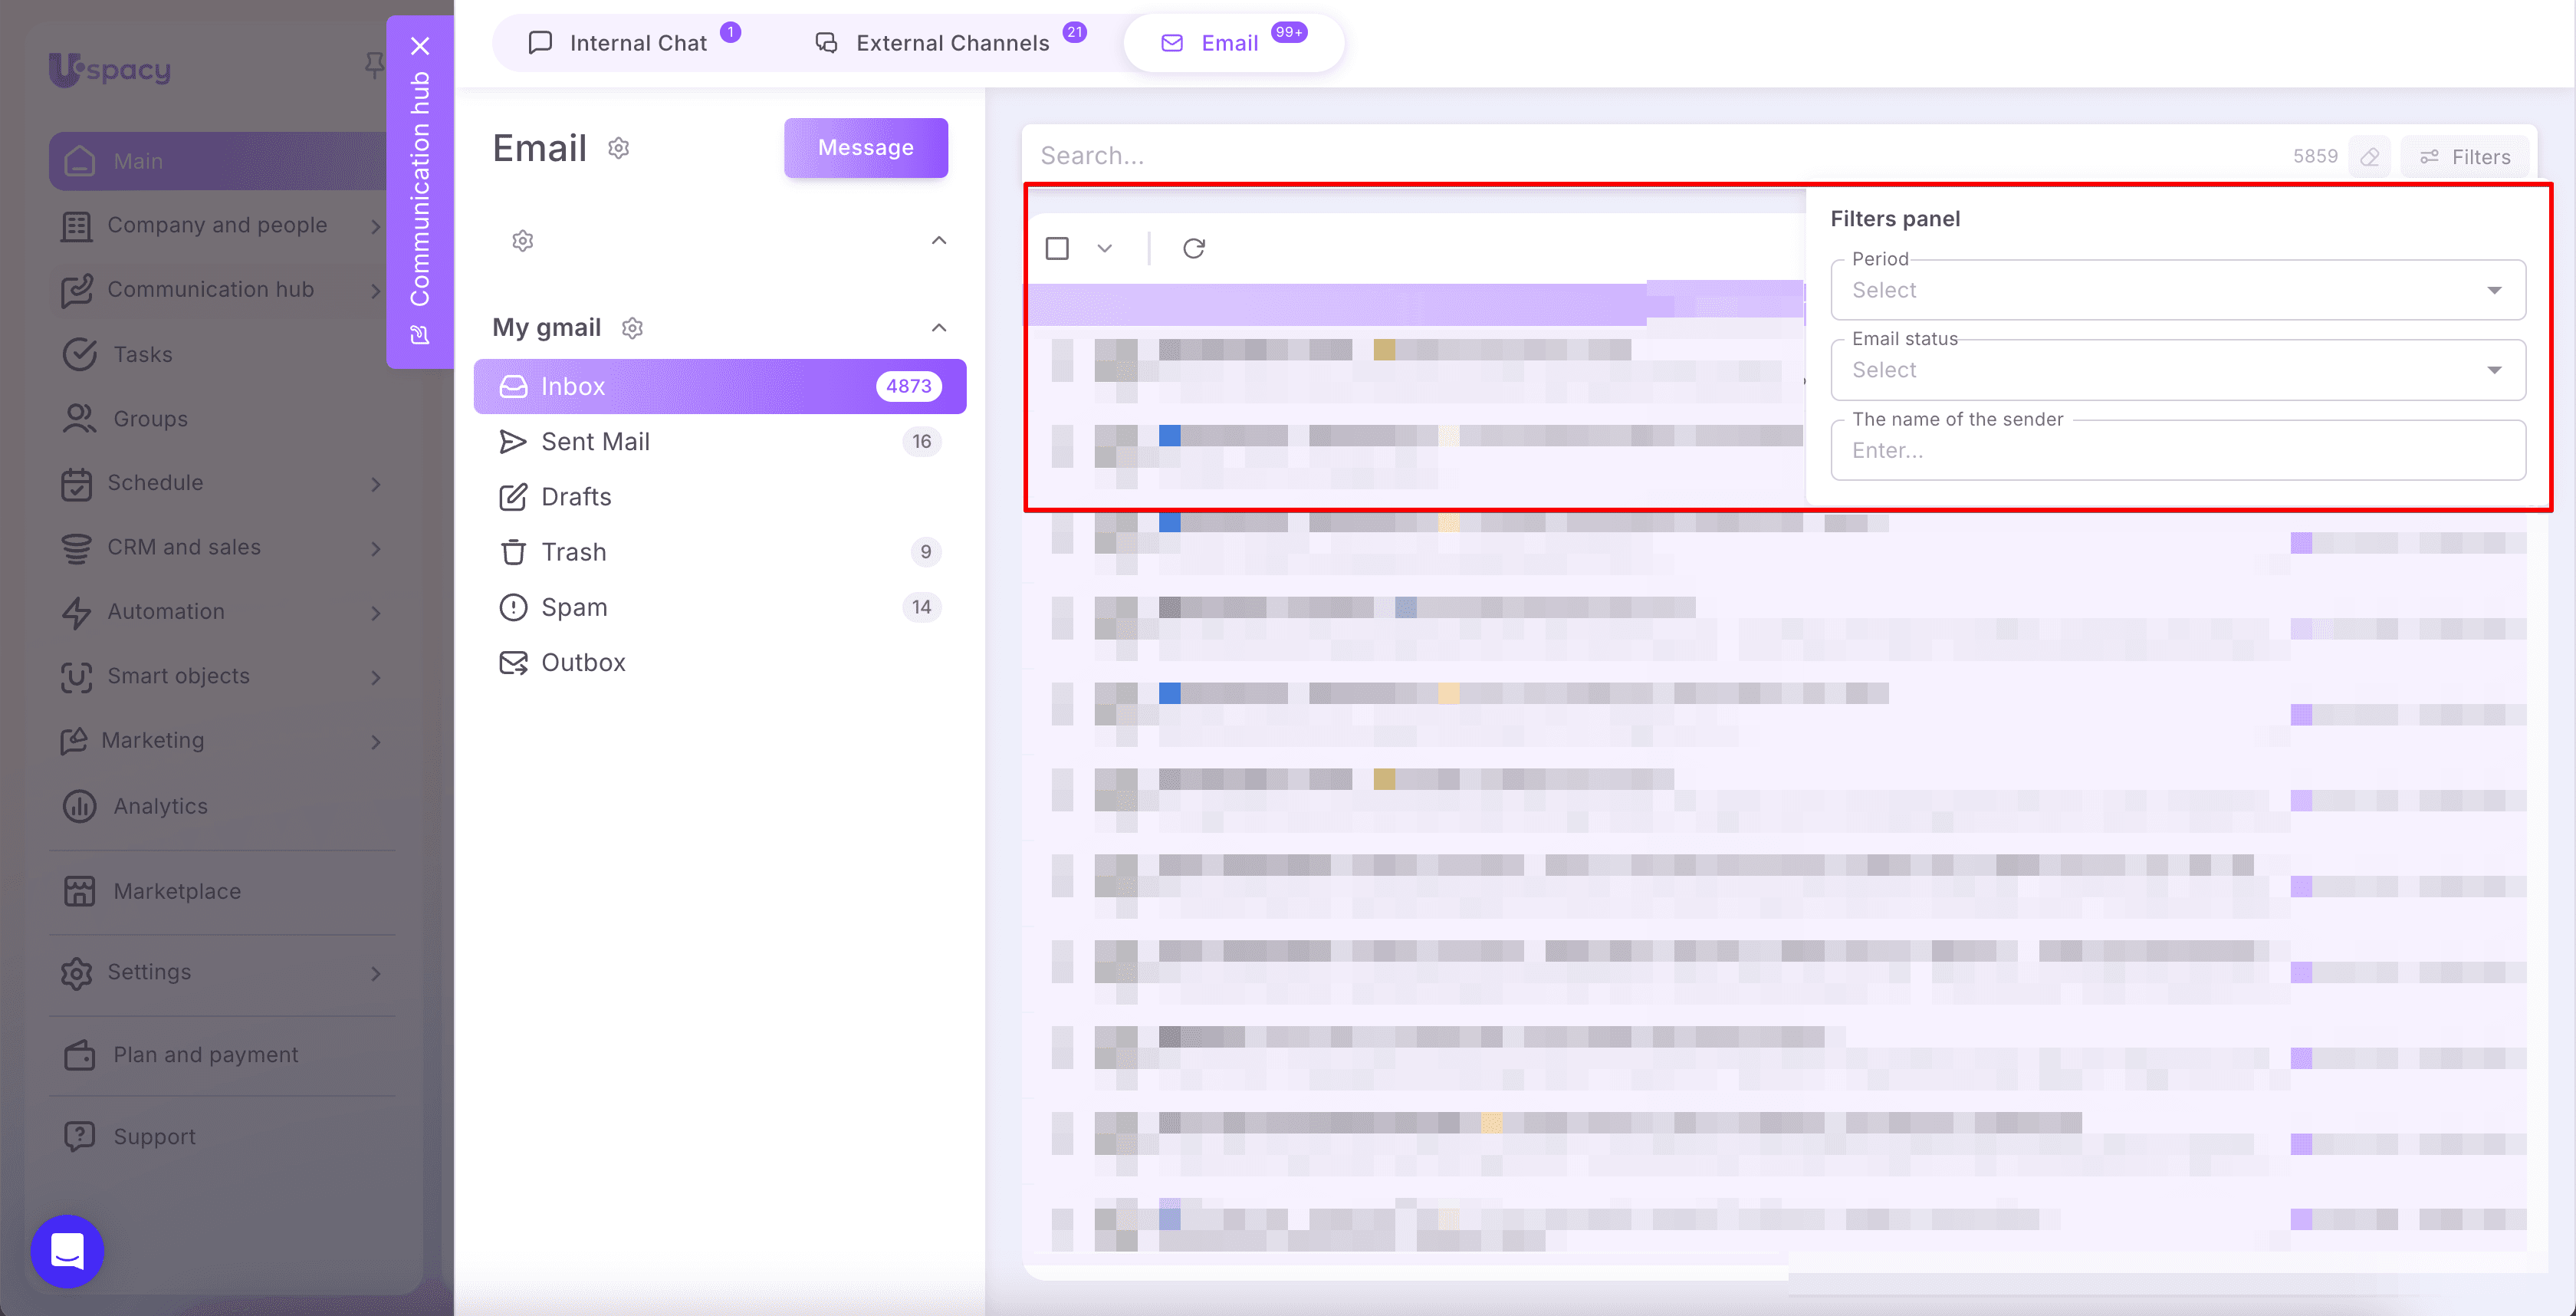The width and height of the screenshot is (2576, 1316).
Task: Close the Communication hub panel
Action: pyautogui.click(x=420, y=46)
